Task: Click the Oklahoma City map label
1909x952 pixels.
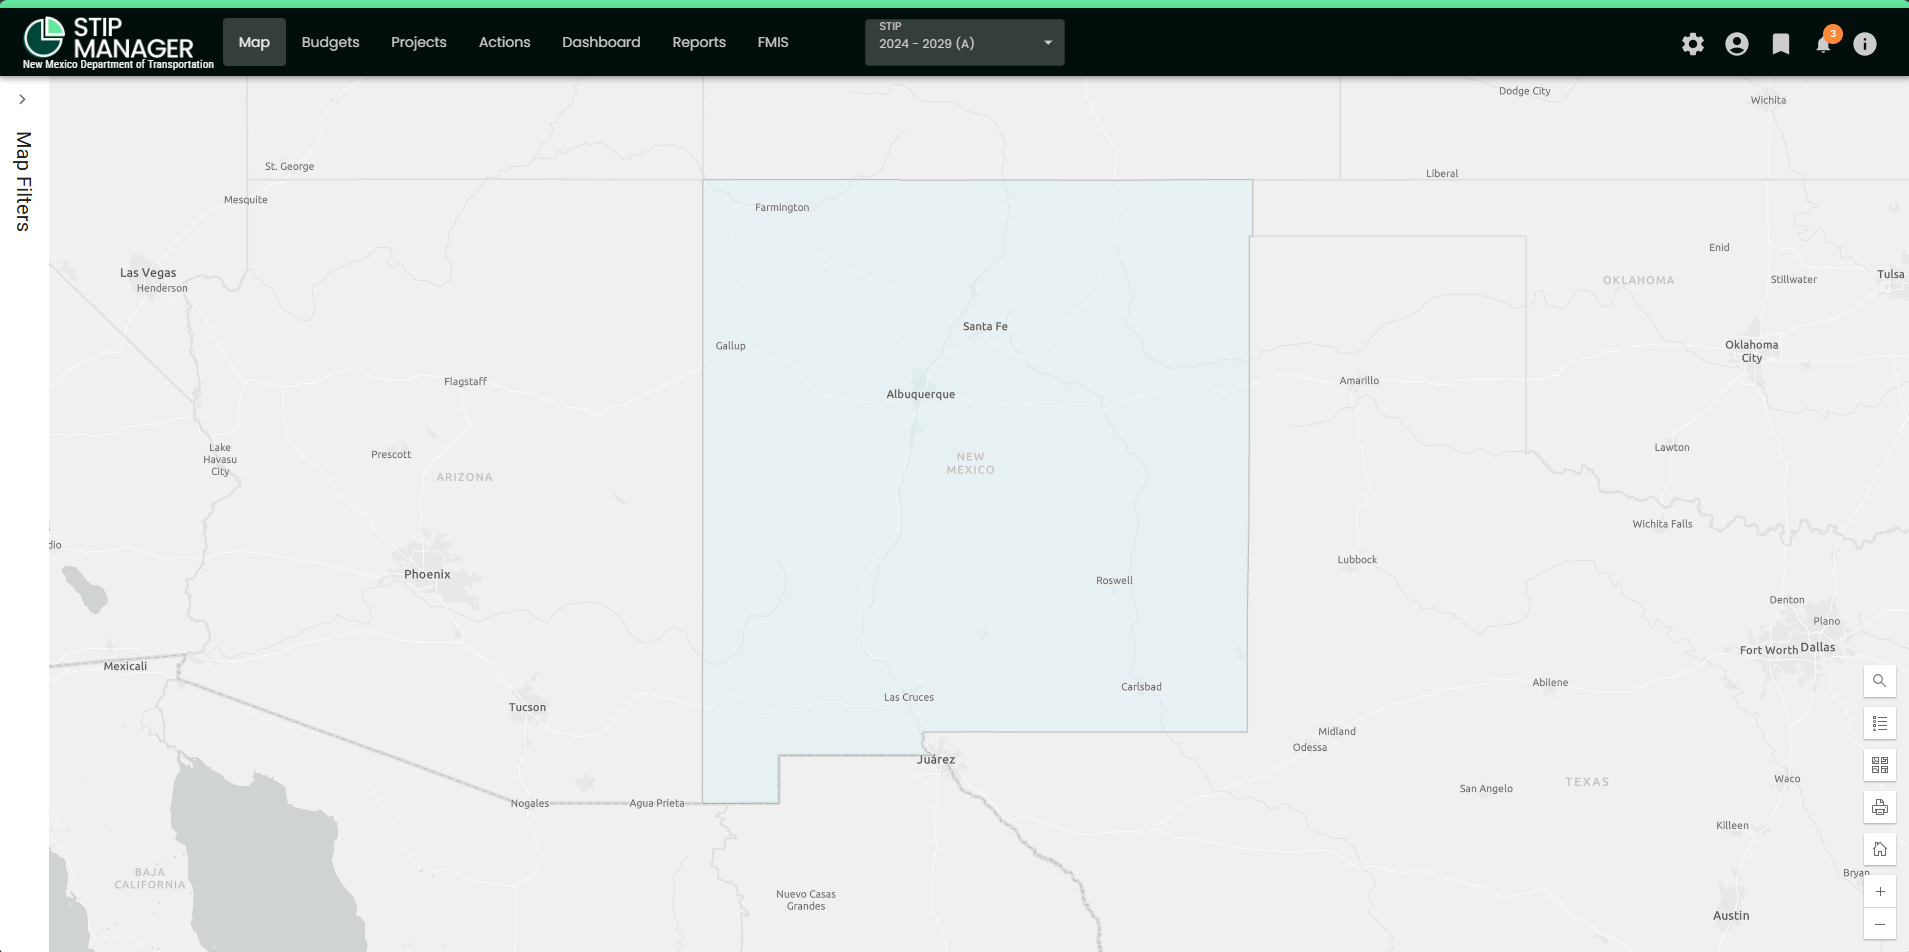Action: 1751,351
